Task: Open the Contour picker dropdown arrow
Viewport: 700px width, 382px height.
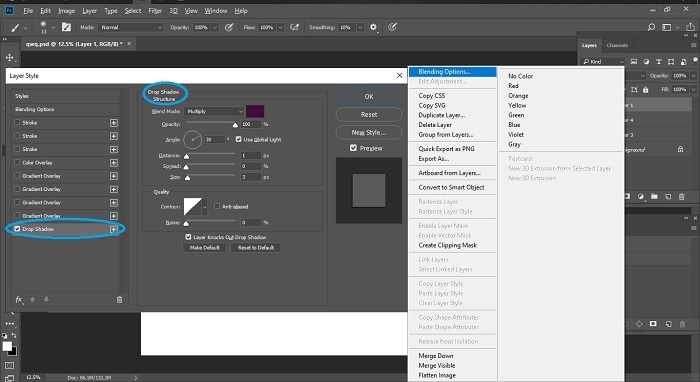Action: point(204,207)
